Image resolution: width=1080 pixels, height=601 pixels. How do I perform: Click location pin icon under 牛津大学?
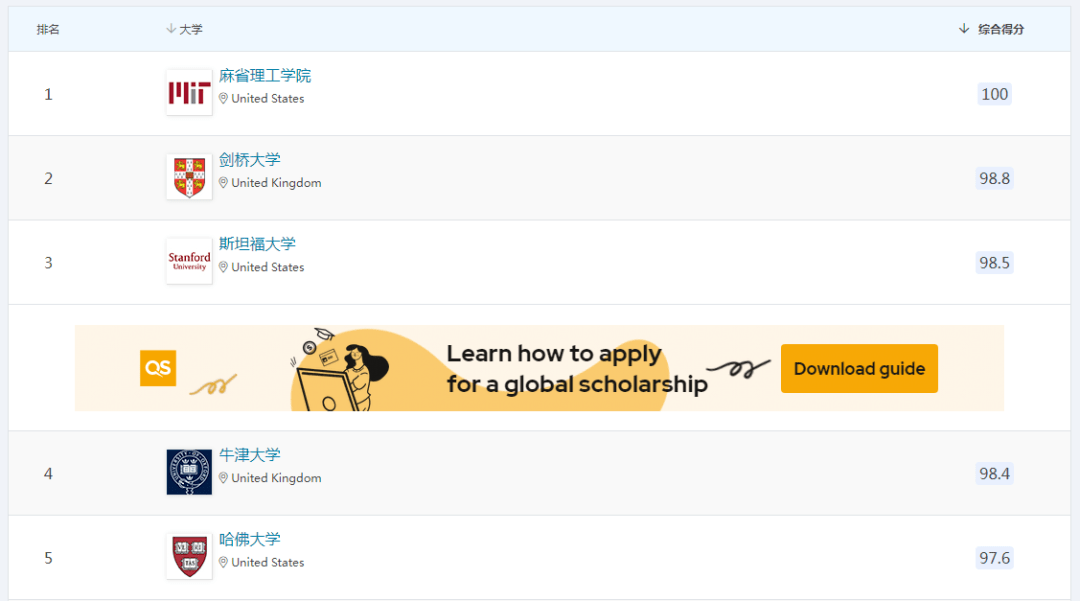[x=224, y=478]
